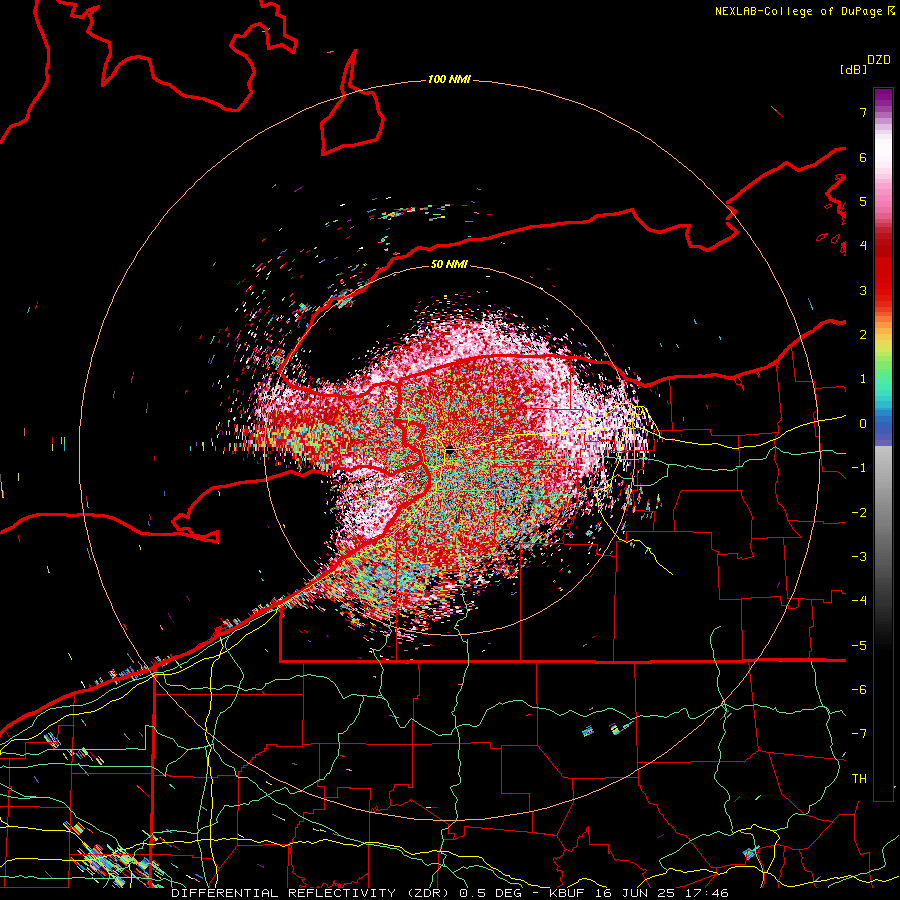Image resolution: width=900 pixels, height=900 pixels.
Task: Click the -6 value on the color scale
Action: pos(859,690)
